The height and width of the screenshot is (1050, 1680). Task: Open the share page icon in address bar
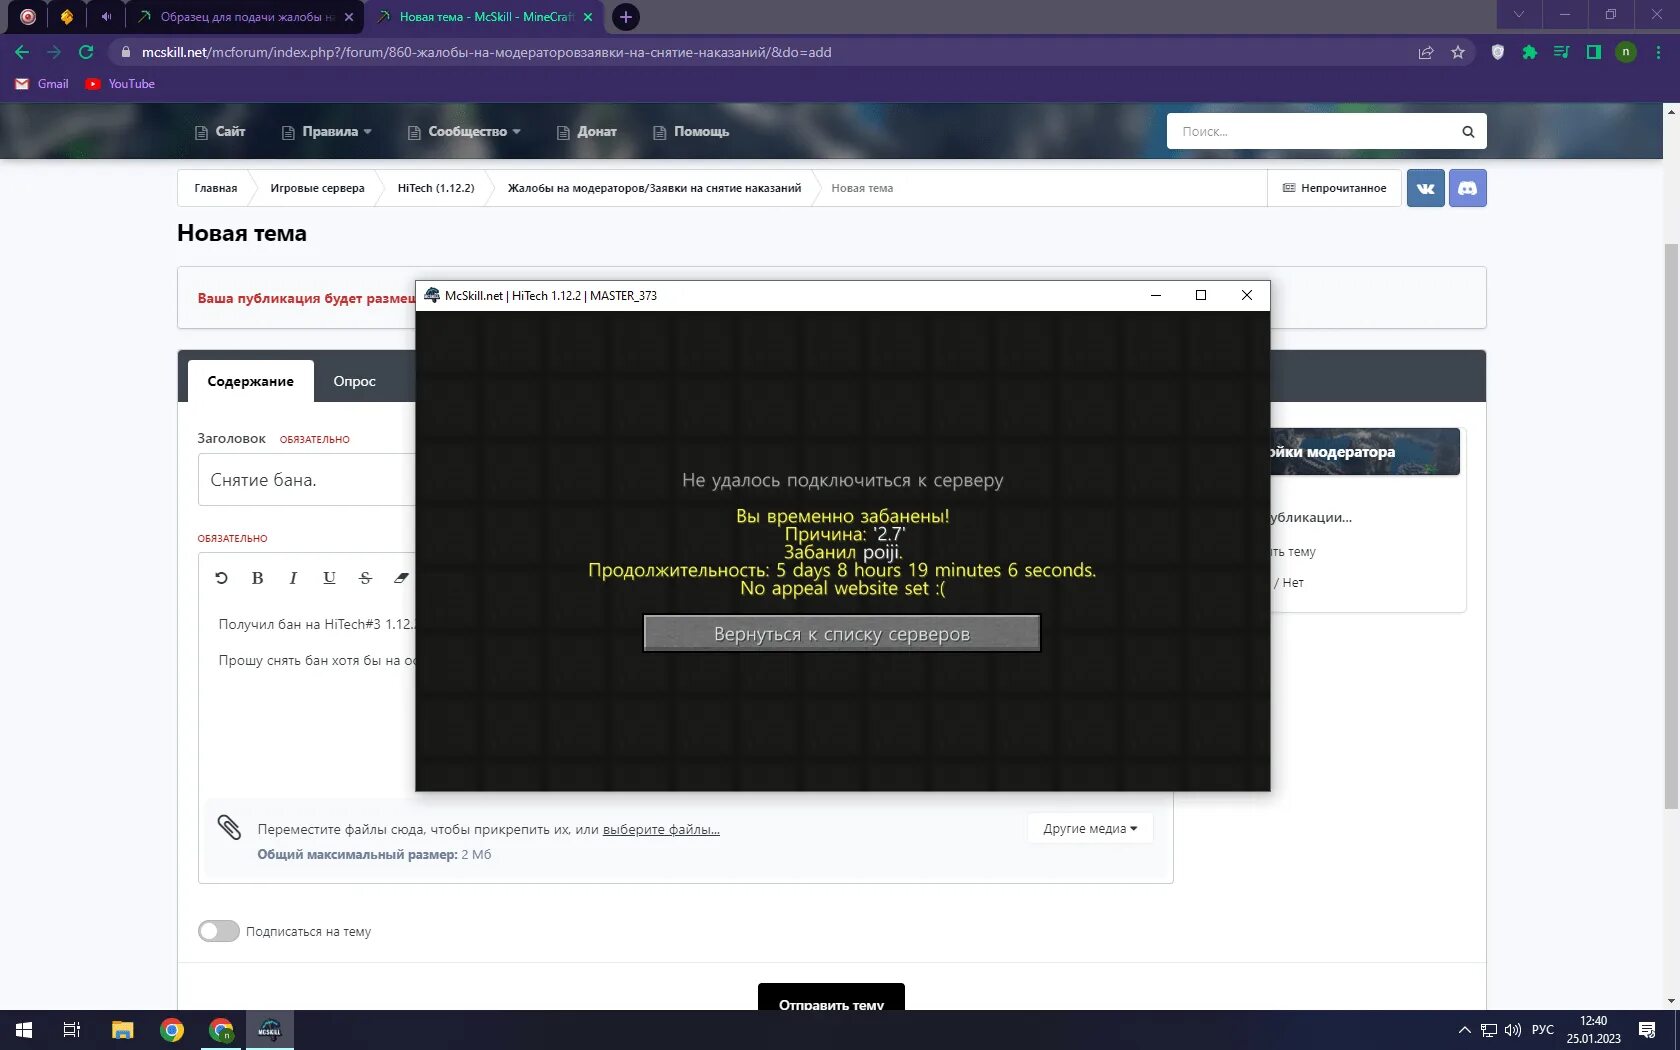(x=1426, y=52)
